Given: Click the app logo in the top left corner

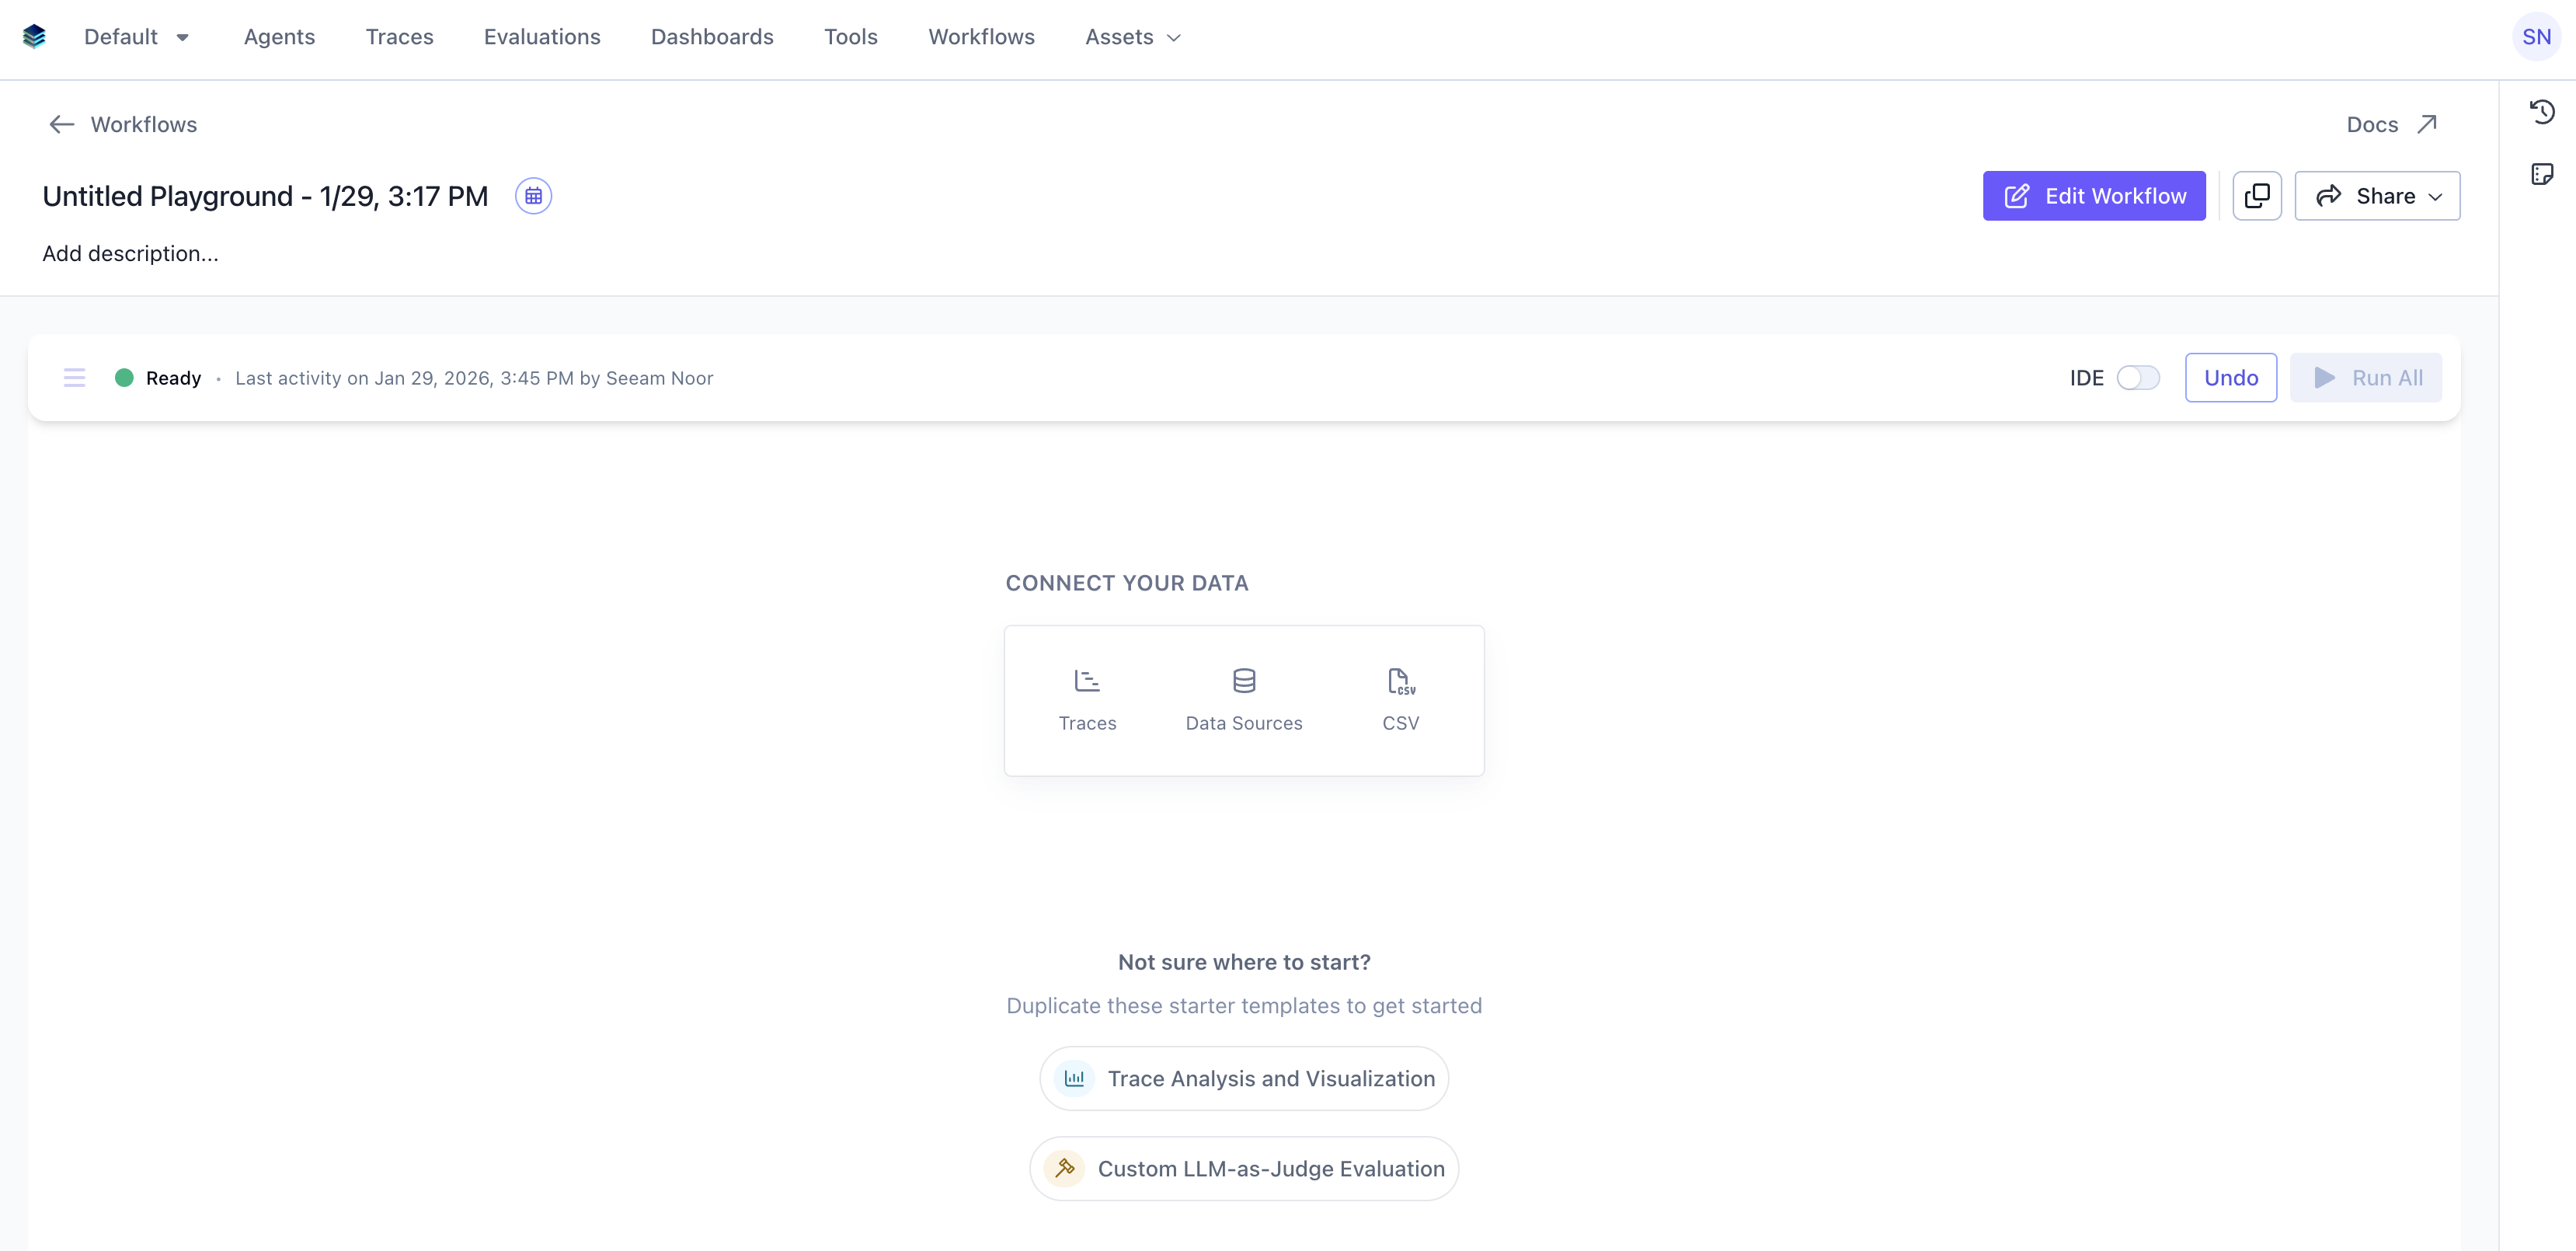Looking at the screenshot, I should coord(34,36).
